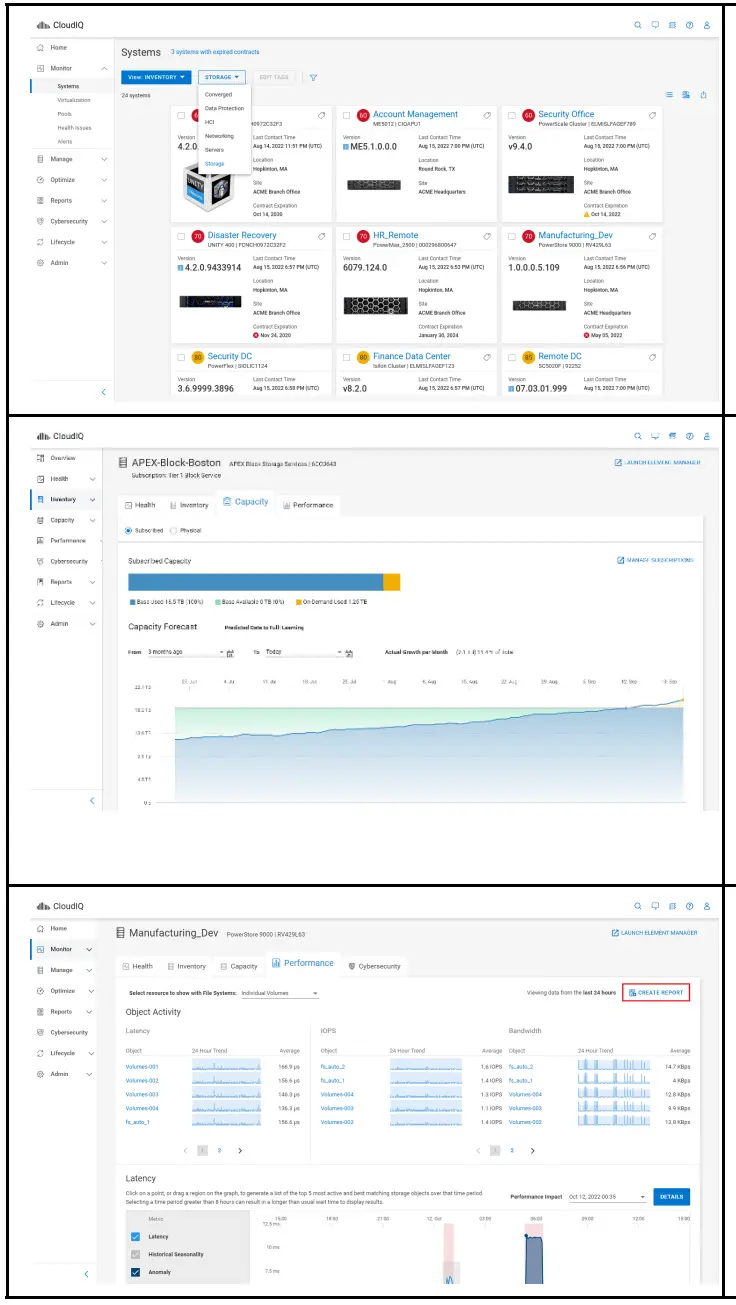The width and height of the screenshot is (736, 1305).
Task: Switch to the Cybersecurity tab on Manufacturing_Dev
Action: tap(374, 966)
